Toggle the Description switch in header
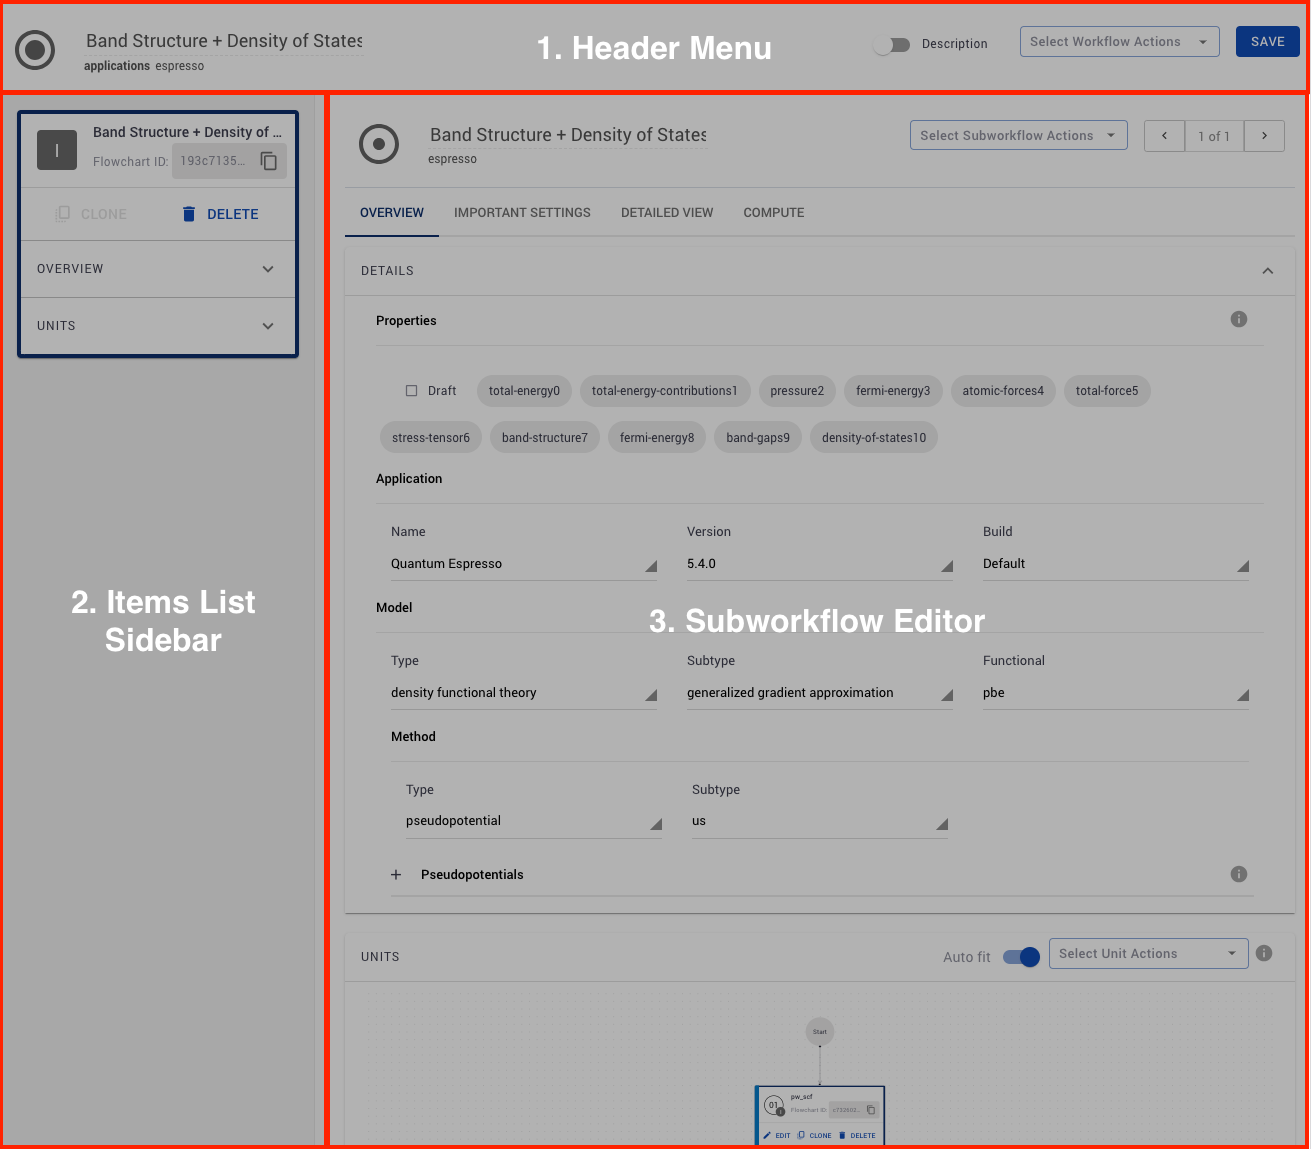Screen dimensions: 1311x1149 click(x=891, y=45)
